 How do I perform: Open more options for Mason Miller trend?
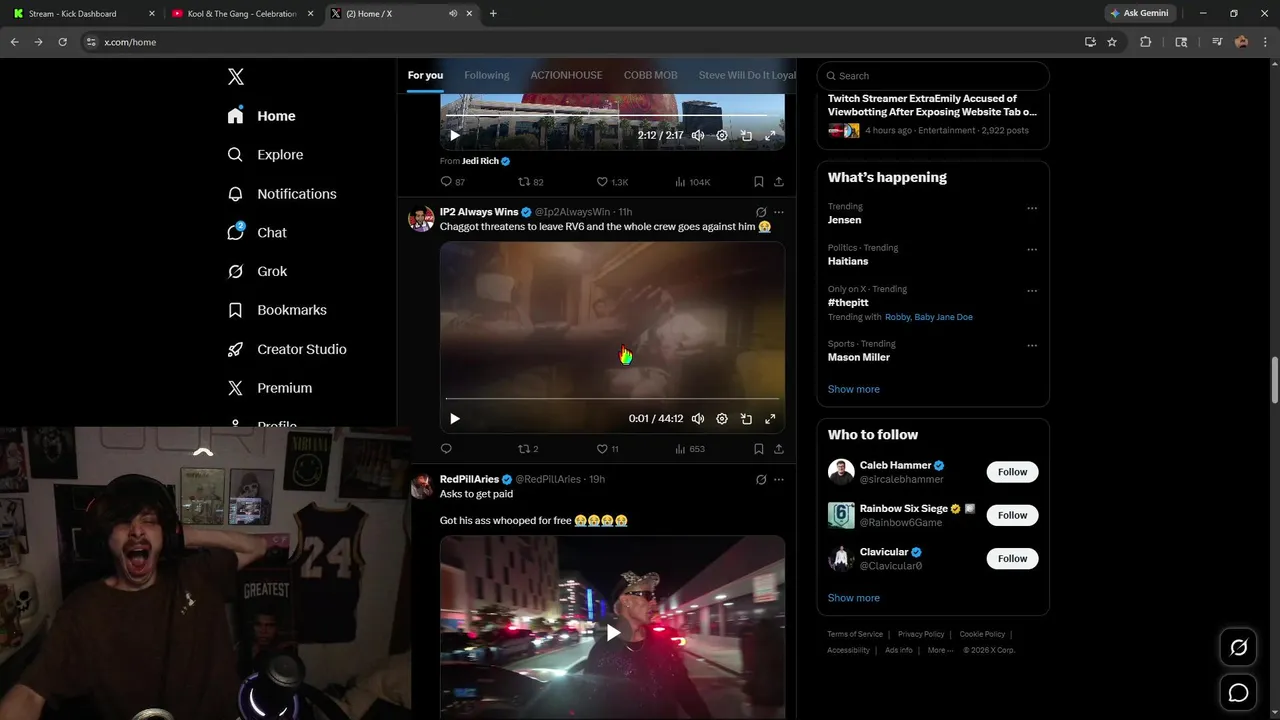1032,346
